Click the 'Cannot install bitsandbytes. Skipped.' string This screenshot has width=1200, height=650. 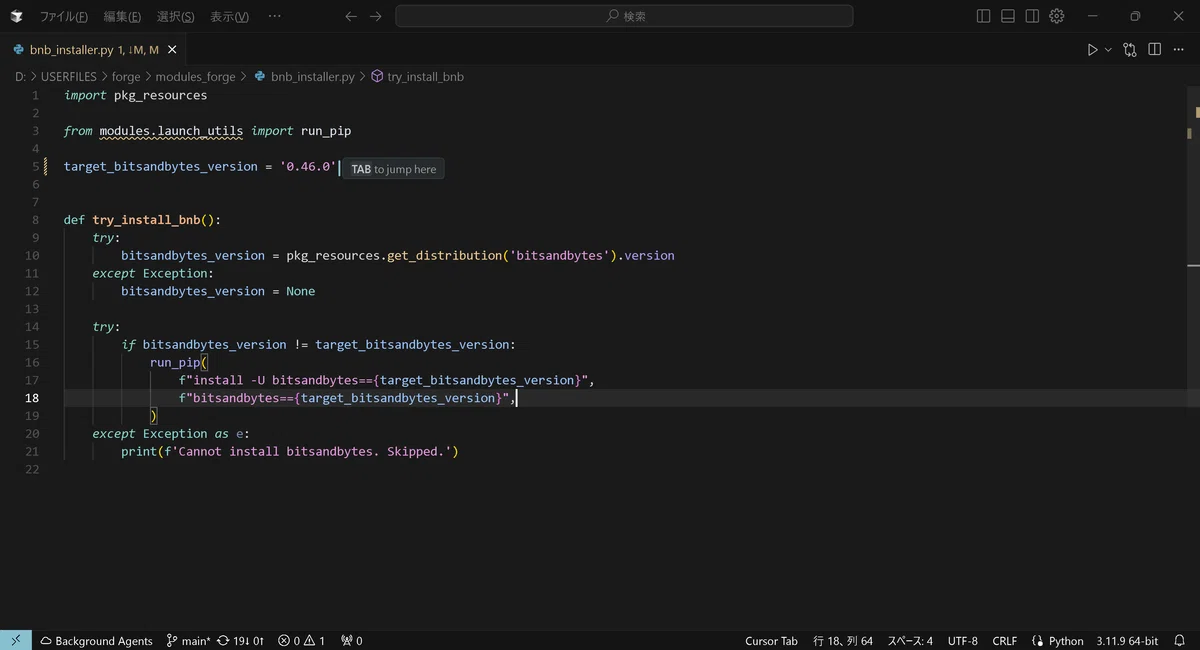click(x=312, y=451)
